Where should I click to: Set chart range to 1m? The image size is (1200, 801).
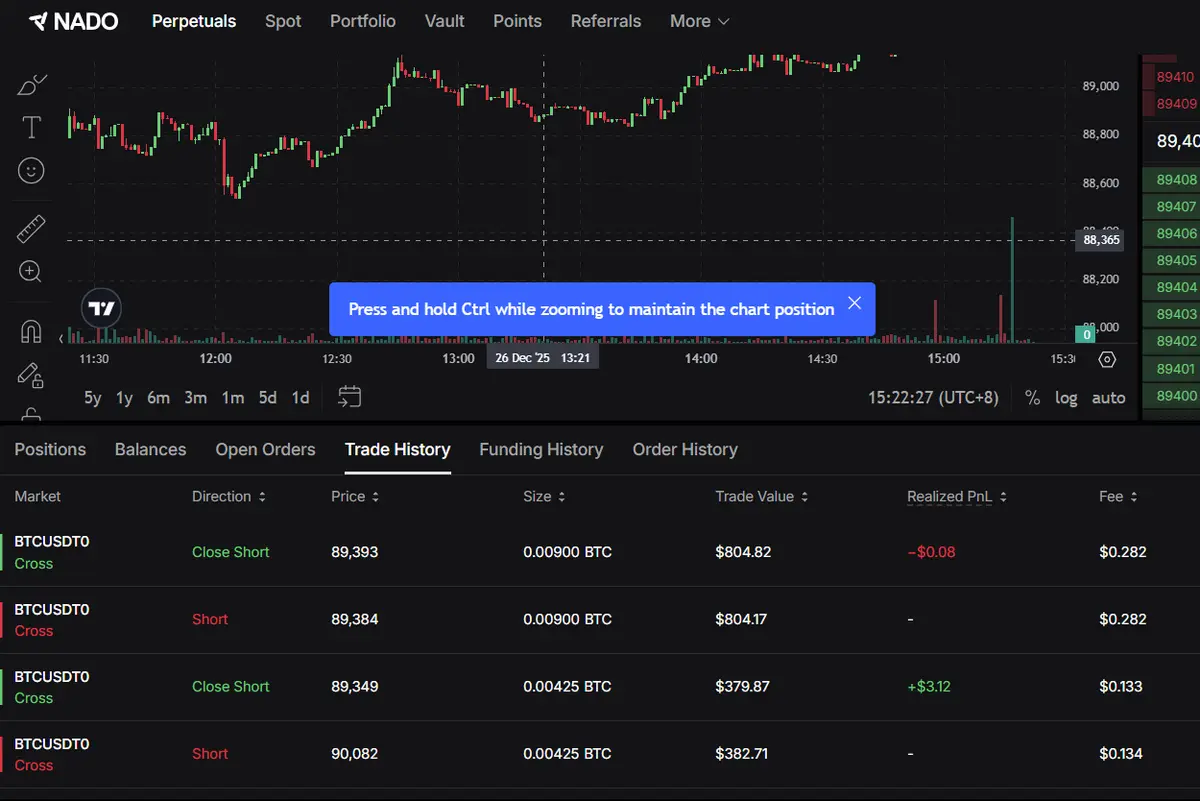click(x=233, y=398)
